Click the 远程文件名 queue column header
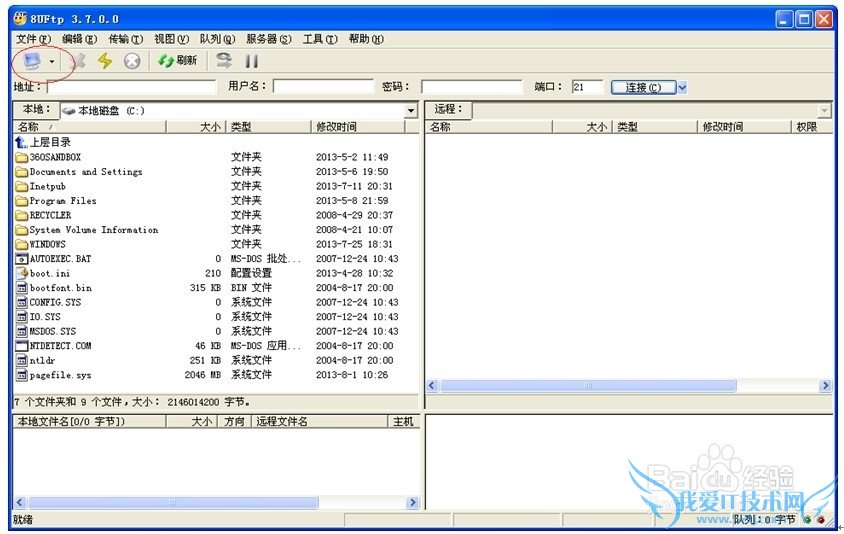This screenshot has height=534, width=844. tap(320, 421)
